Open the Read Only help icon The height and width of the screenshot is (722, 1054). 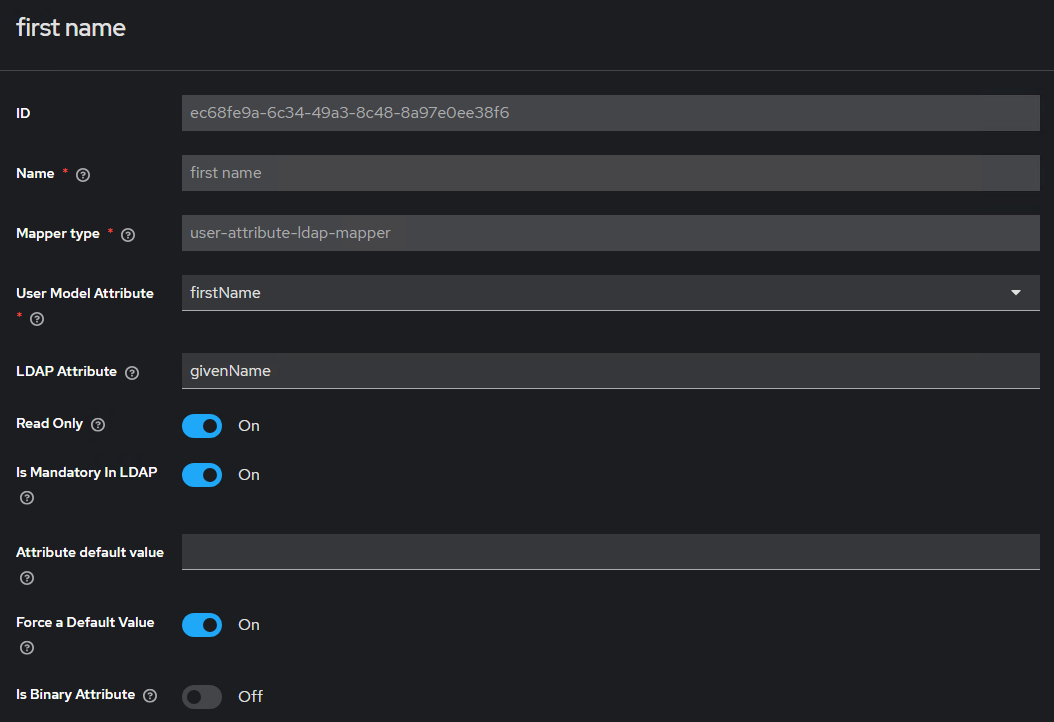[x=98, y=424]
